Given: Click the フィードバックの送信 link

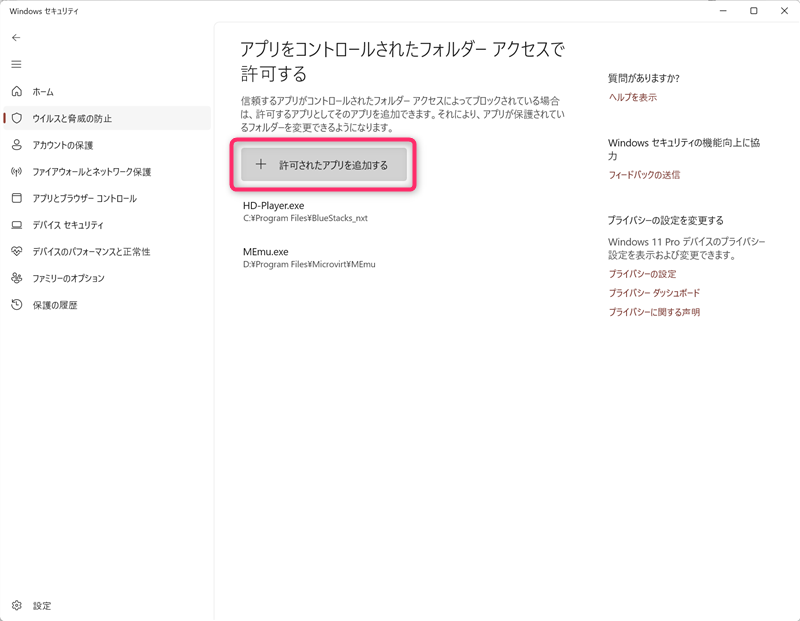Looking at the screenshot, I should pyautogui.click(x=644, y=175).
